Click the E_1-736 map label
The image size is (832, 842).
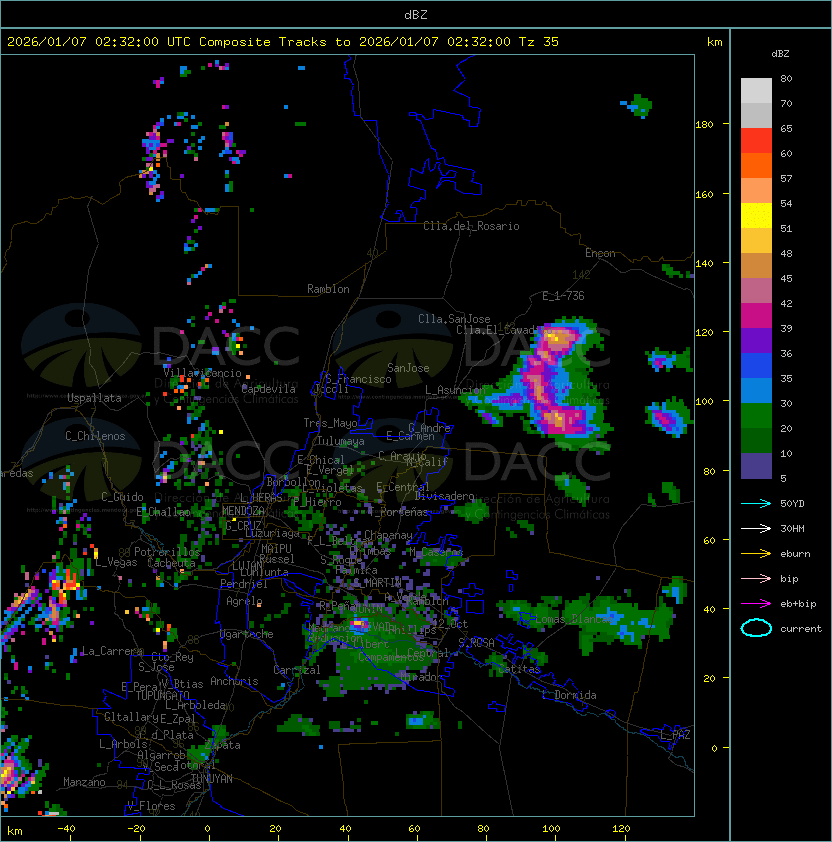[x=563, y=296]
